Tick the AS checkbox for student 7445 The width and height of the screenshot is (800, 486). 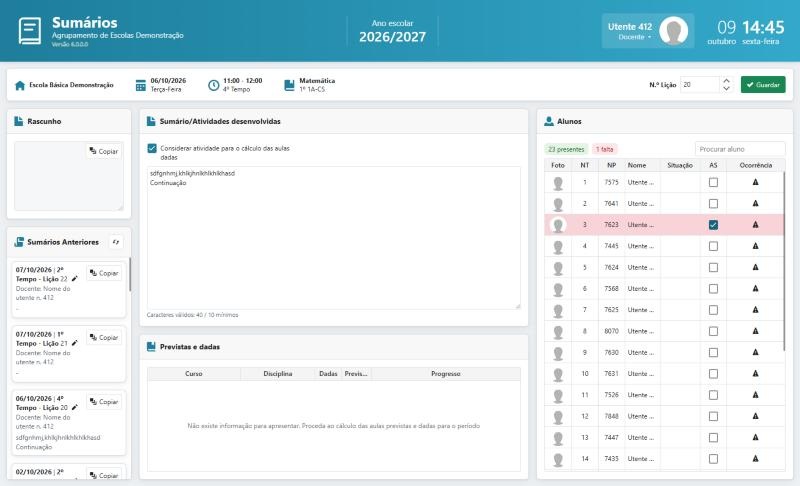(713, 246)
